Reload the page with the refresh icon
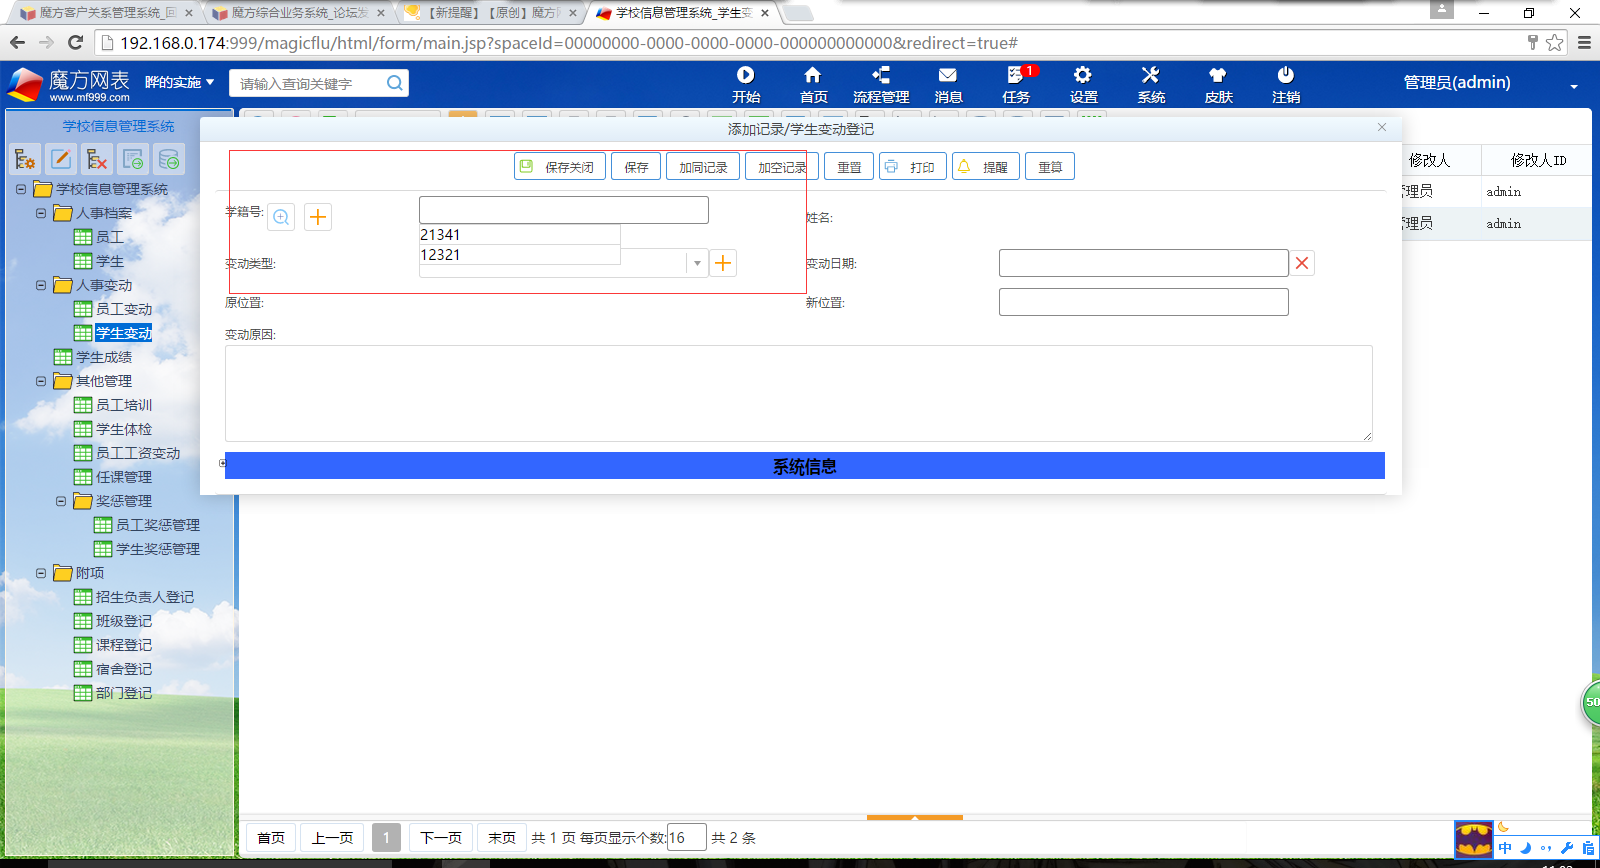The width and height of the screenshot is (1600, 868). pyautogui.click(x=75, y=42)
